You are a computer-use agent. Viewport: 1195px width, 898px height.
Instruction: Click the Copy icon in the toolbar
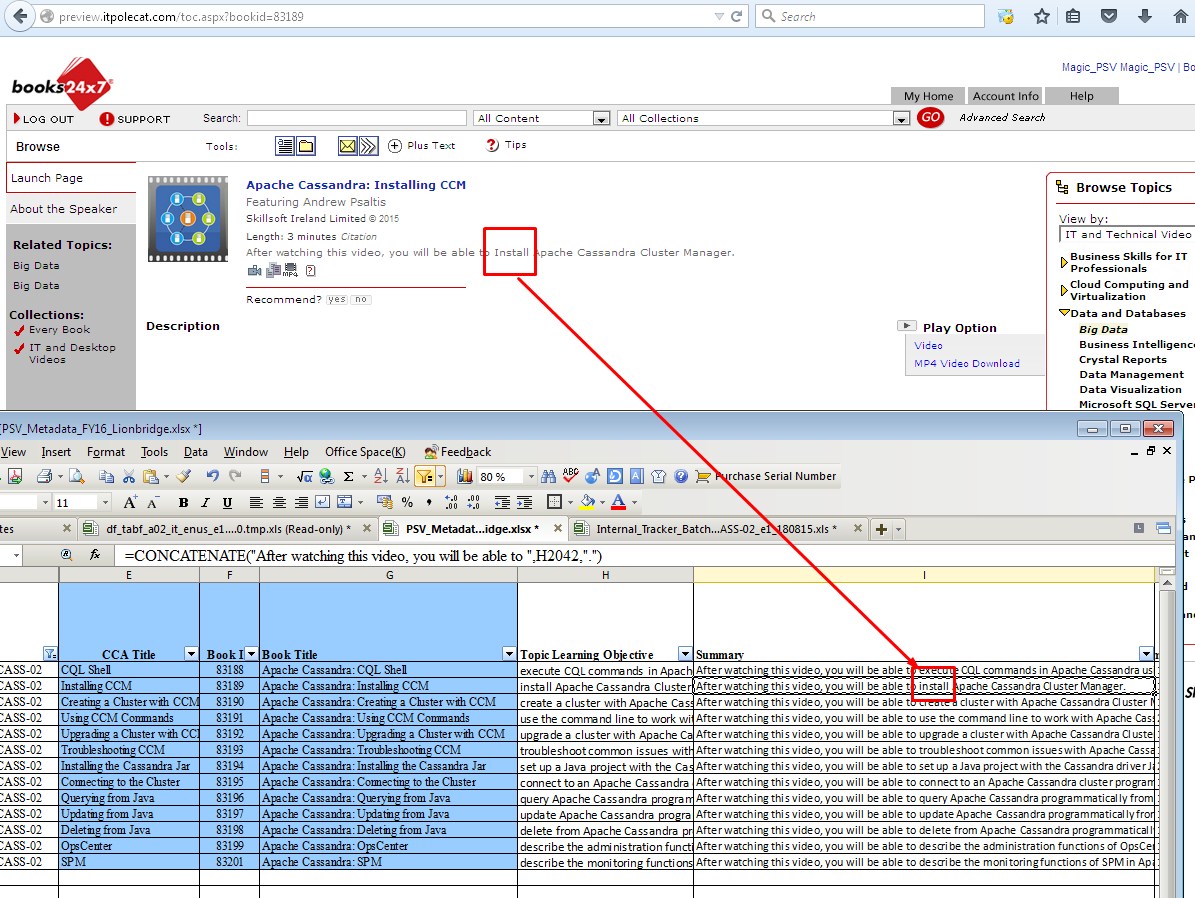[107, 476]
